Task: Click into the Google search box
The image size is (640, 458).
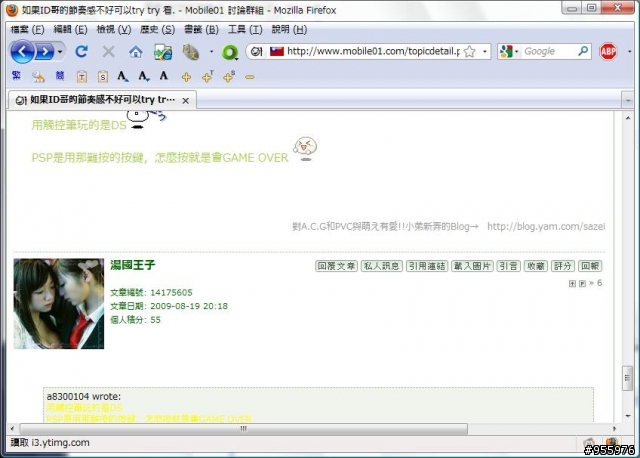Action: (549, 51)
